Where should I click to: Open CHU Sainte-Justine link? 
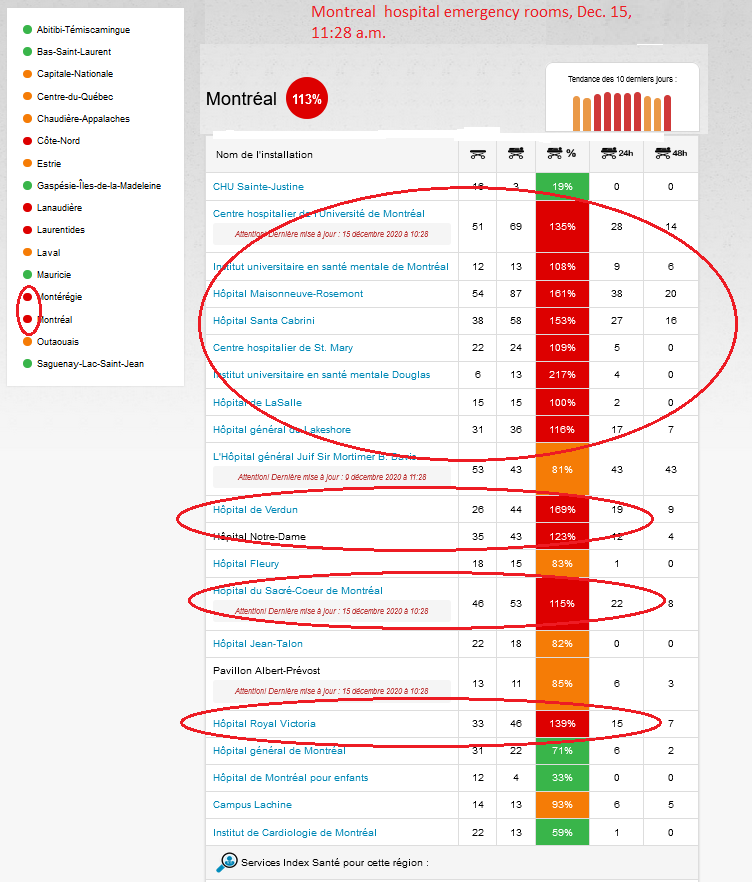[258, 186]
